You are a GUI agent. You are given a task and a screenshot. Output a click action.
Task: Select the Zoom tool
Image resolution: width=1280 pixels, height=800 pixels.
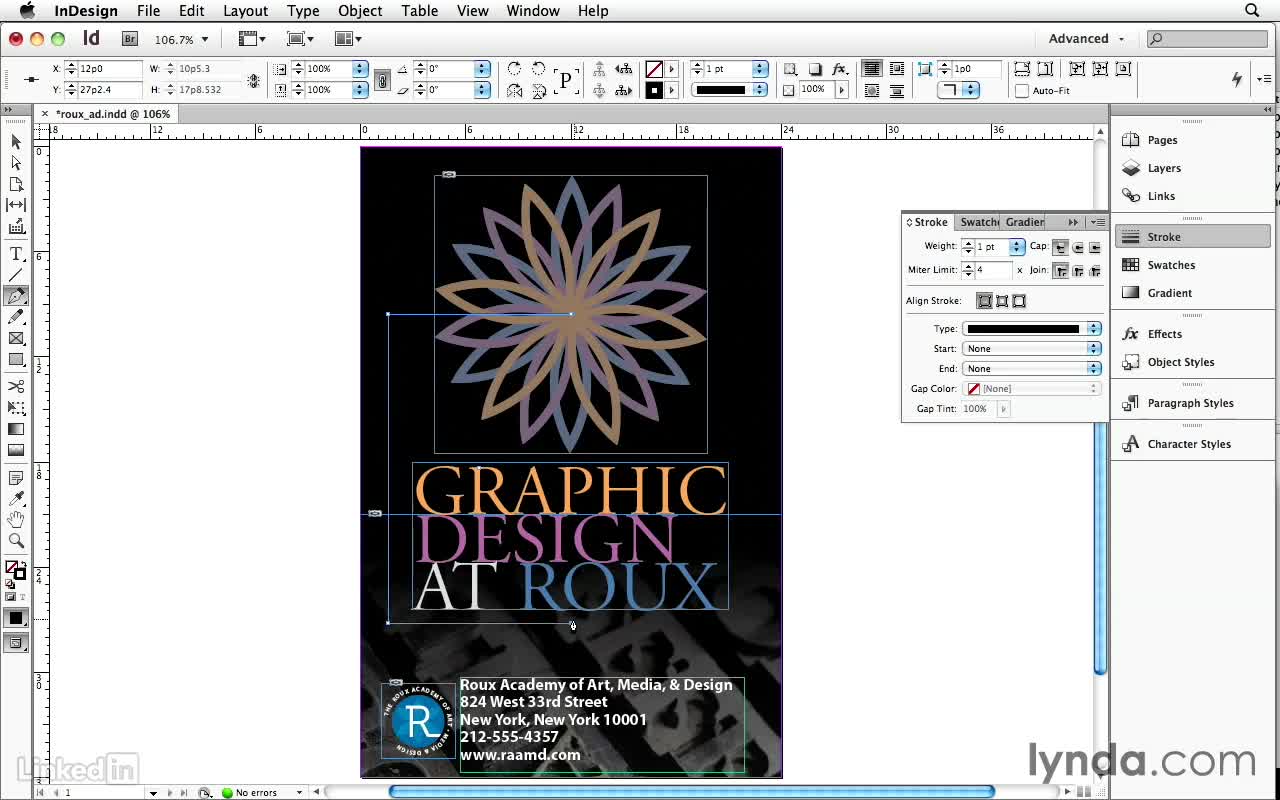click(16, 541)
